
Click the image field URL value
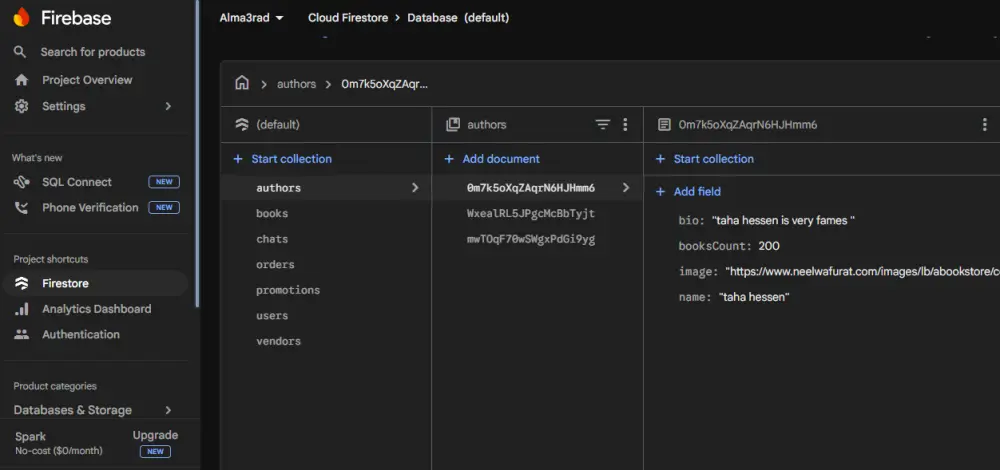click(862, 272)
